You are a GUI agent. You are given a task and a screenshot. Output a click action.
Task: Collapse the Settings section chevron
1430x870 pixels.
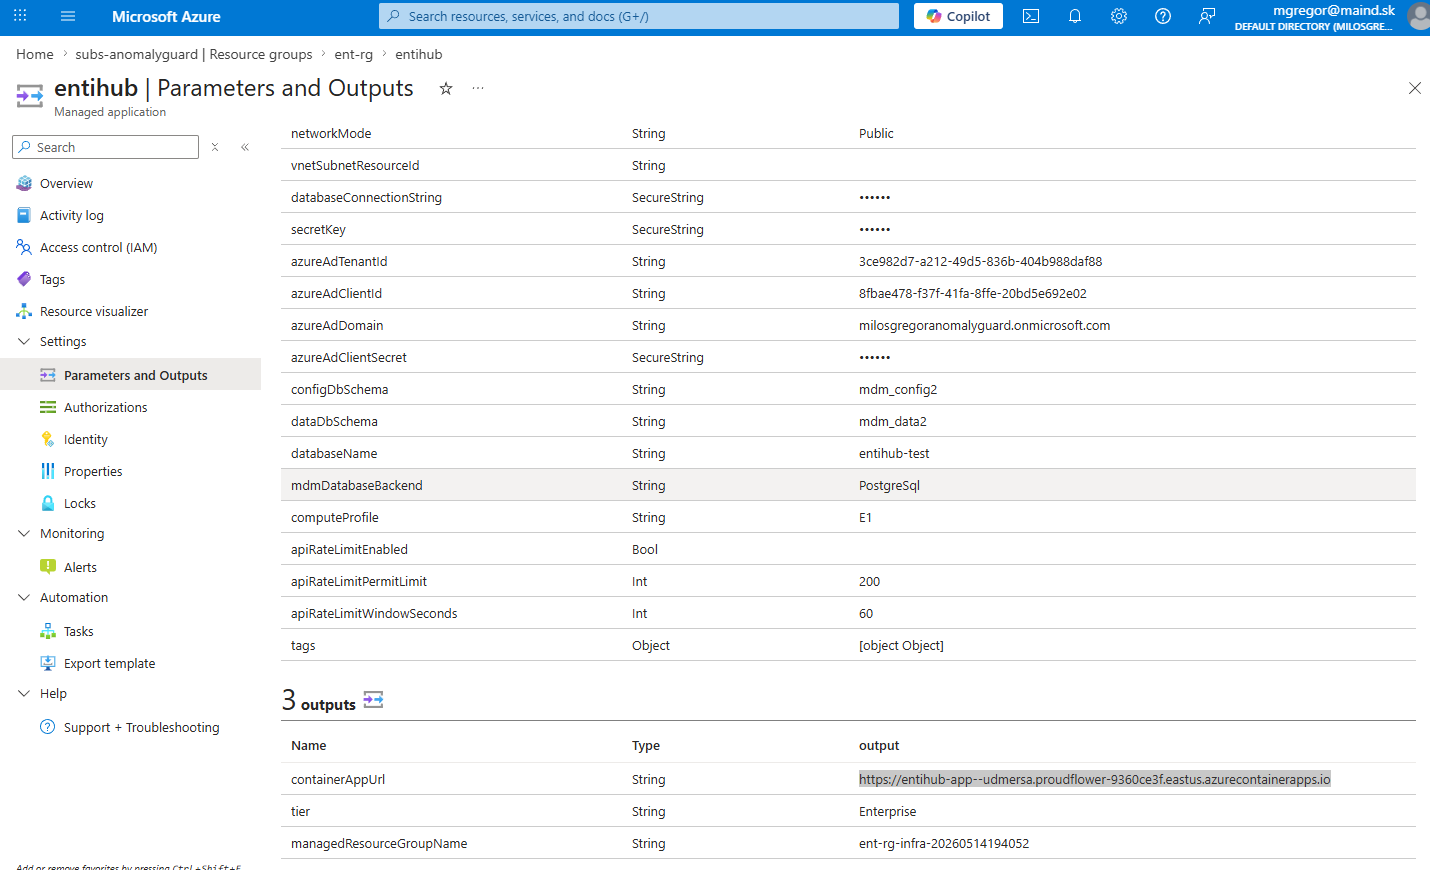[x=24, y=341]
